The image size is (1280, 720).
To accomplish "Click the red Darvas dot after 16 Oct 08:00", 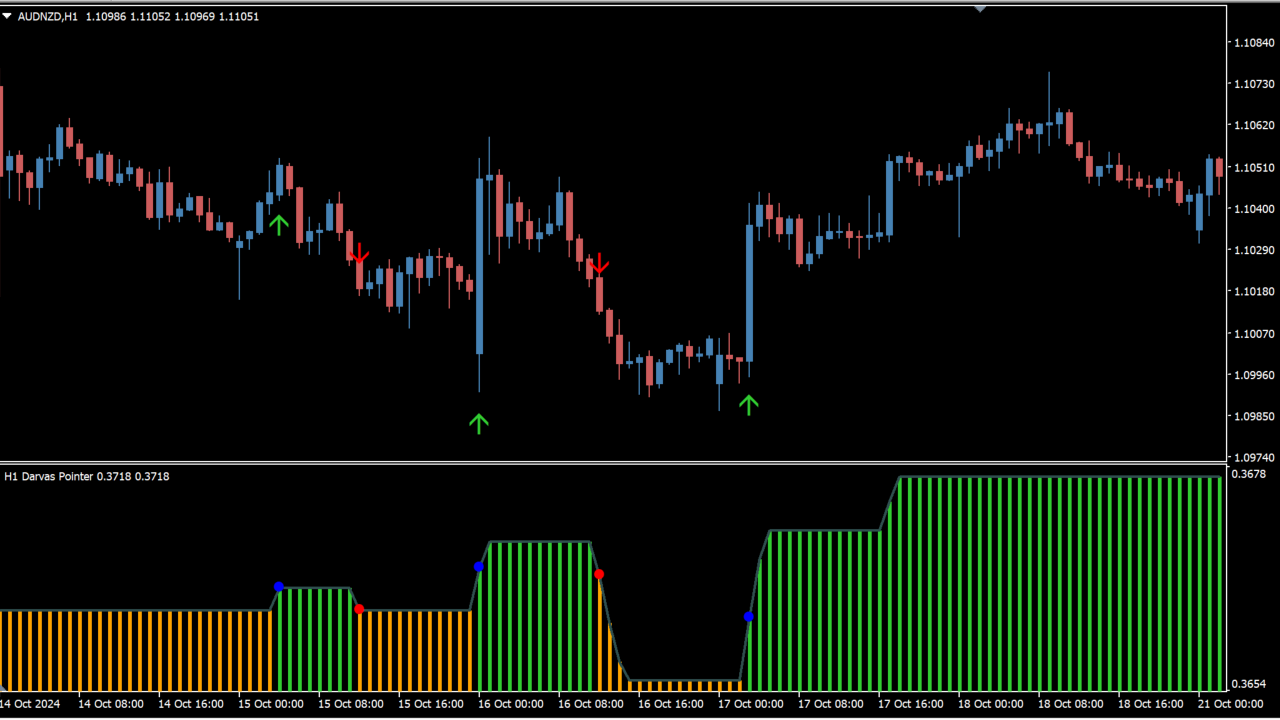I will coord(599,574).
